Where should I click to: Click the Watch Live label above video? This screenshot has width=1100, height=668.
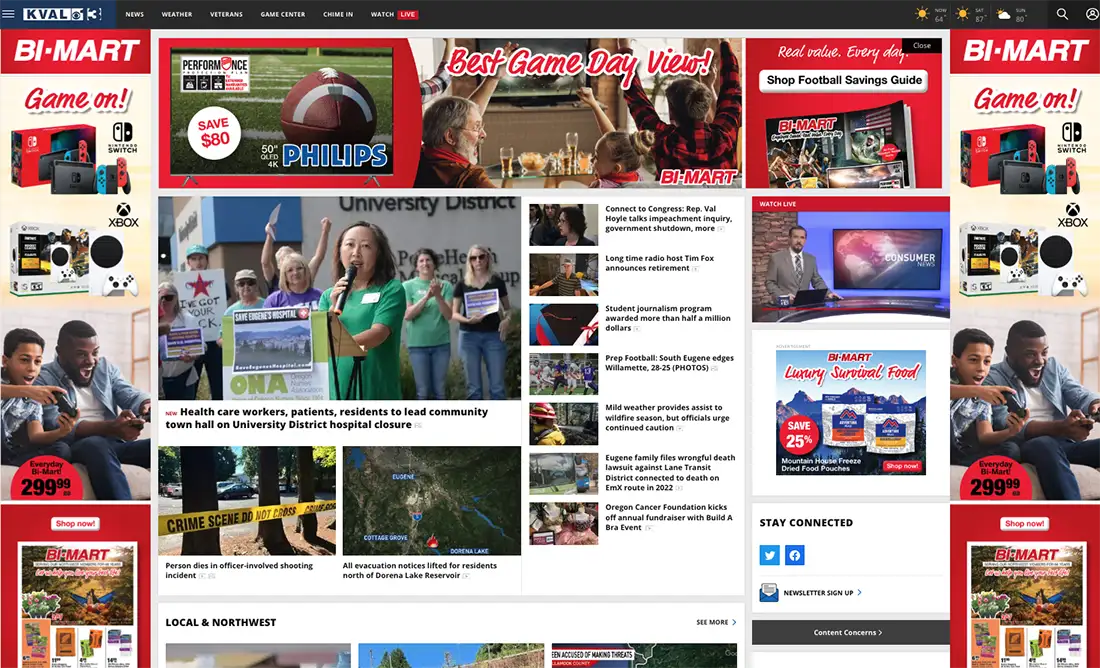click(777, 204)
